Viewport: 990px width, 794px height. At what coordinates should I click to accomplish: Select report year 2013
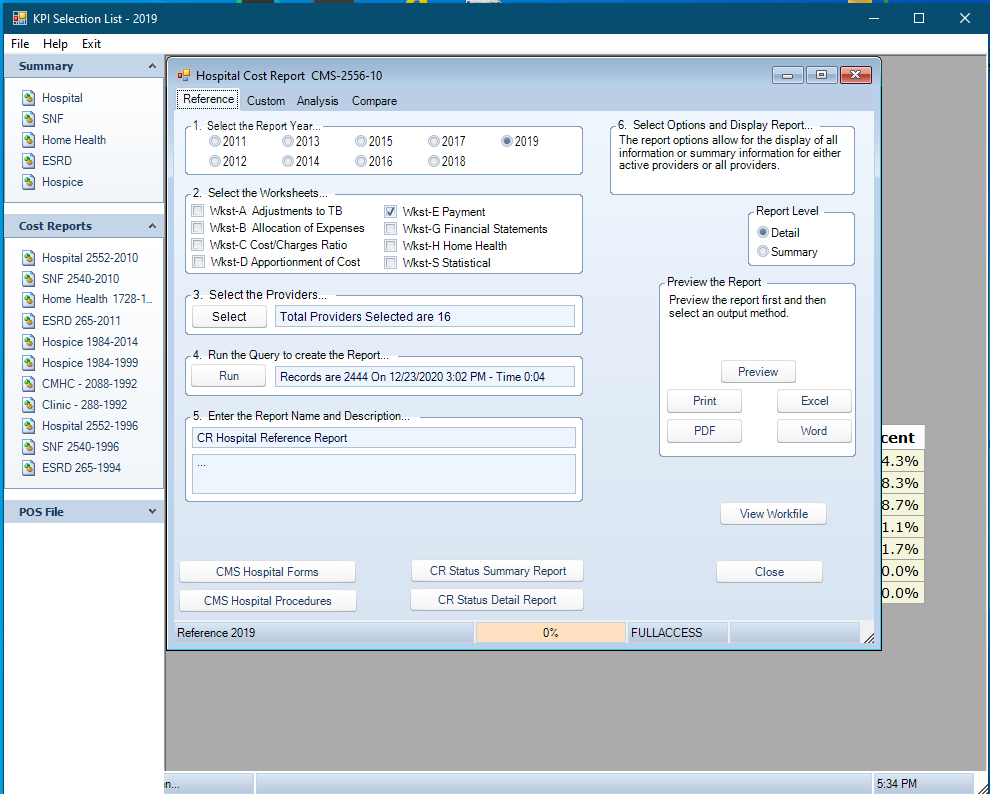288,141
